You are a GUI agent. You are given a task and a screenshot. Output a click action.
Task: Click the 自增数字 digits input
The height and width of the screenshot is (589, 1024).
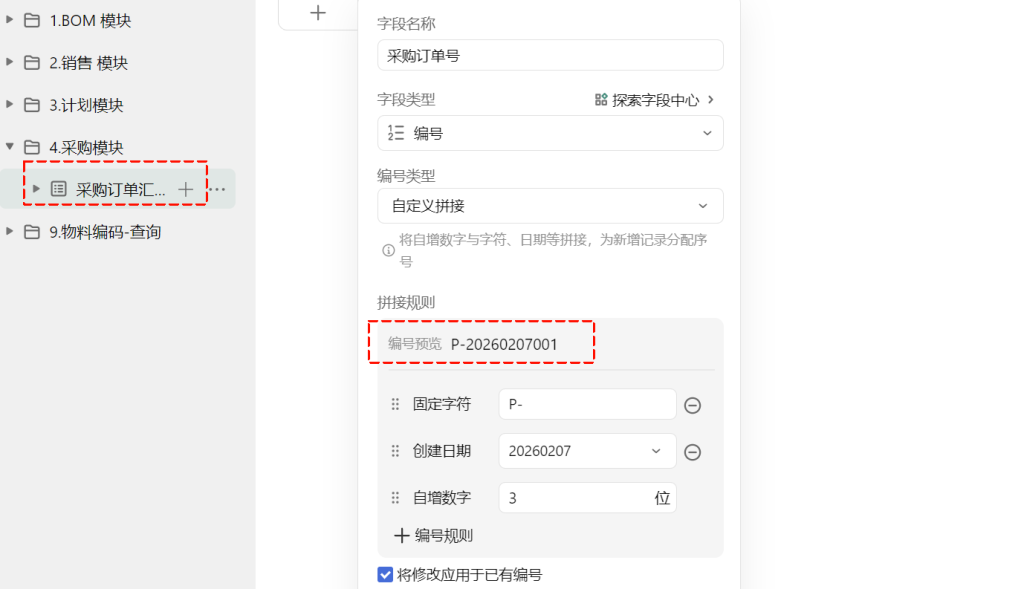point(587,498)
